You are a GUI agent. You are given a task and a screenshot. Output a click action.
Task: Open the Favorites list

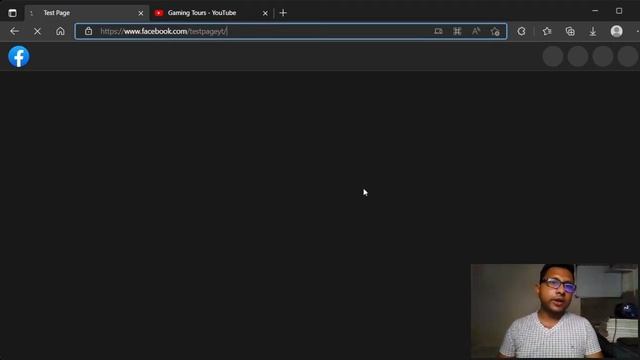pos(547,31)
